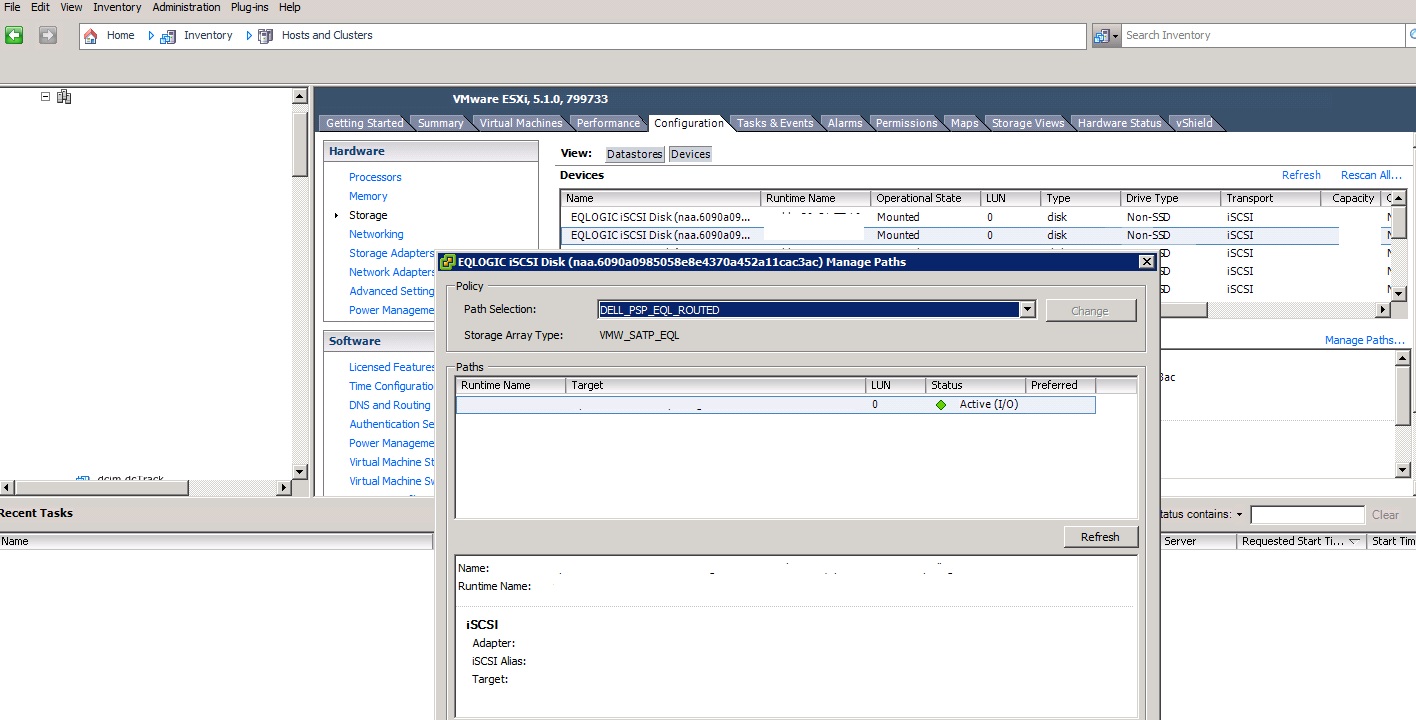This screenshot has width=1416, height=720.
Task: Click the datacenter icon in inventory tree
Action: point(64,97)
